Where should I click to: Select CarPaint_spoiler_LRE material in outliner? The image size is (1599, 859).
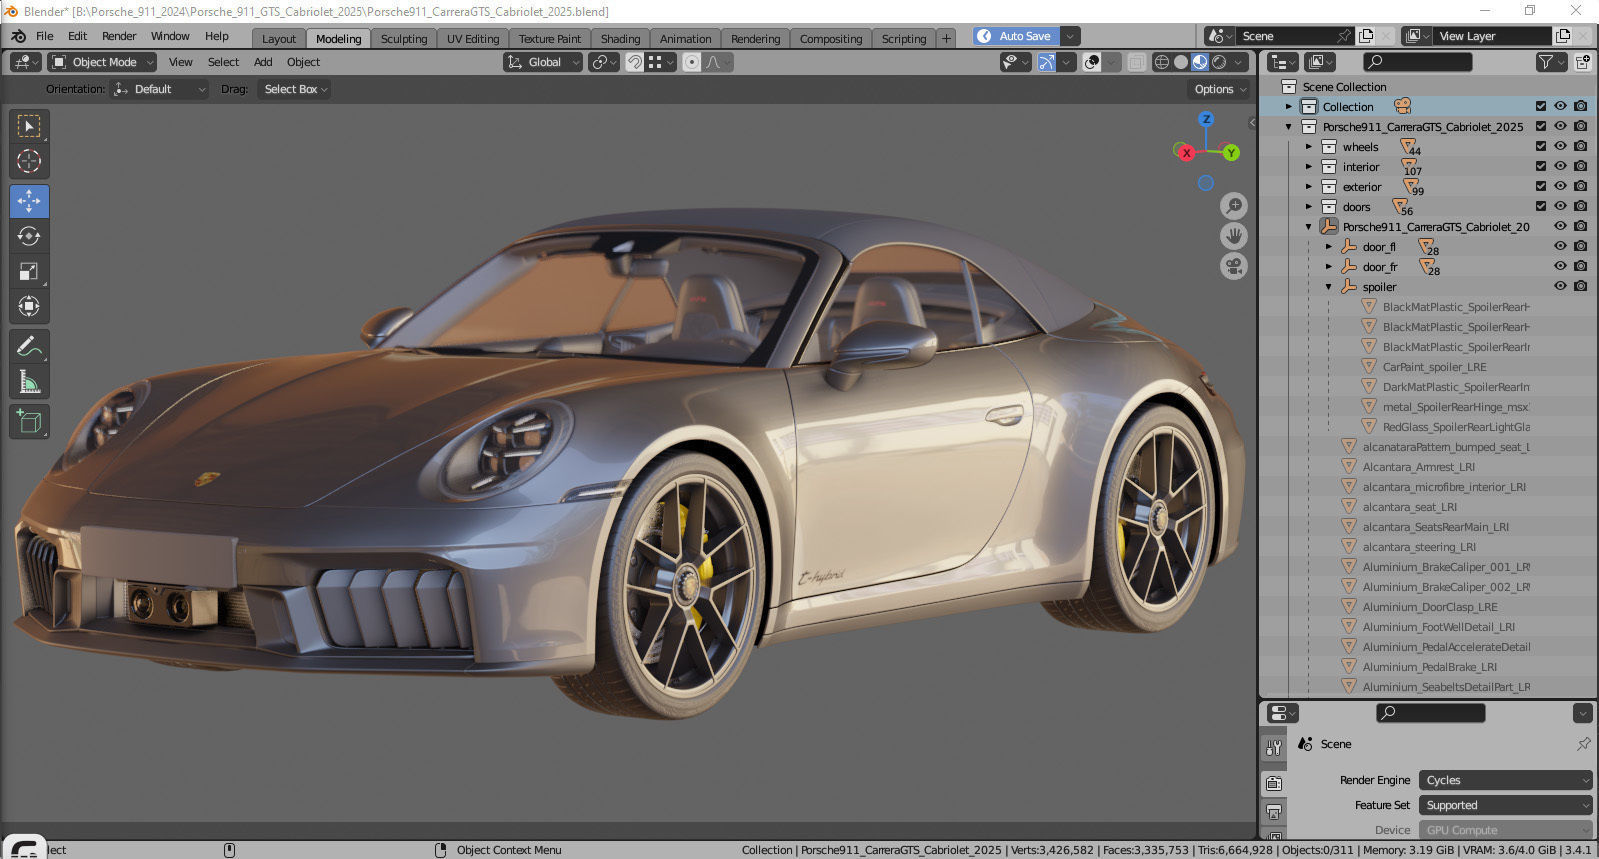click(x=1434, y=367)
